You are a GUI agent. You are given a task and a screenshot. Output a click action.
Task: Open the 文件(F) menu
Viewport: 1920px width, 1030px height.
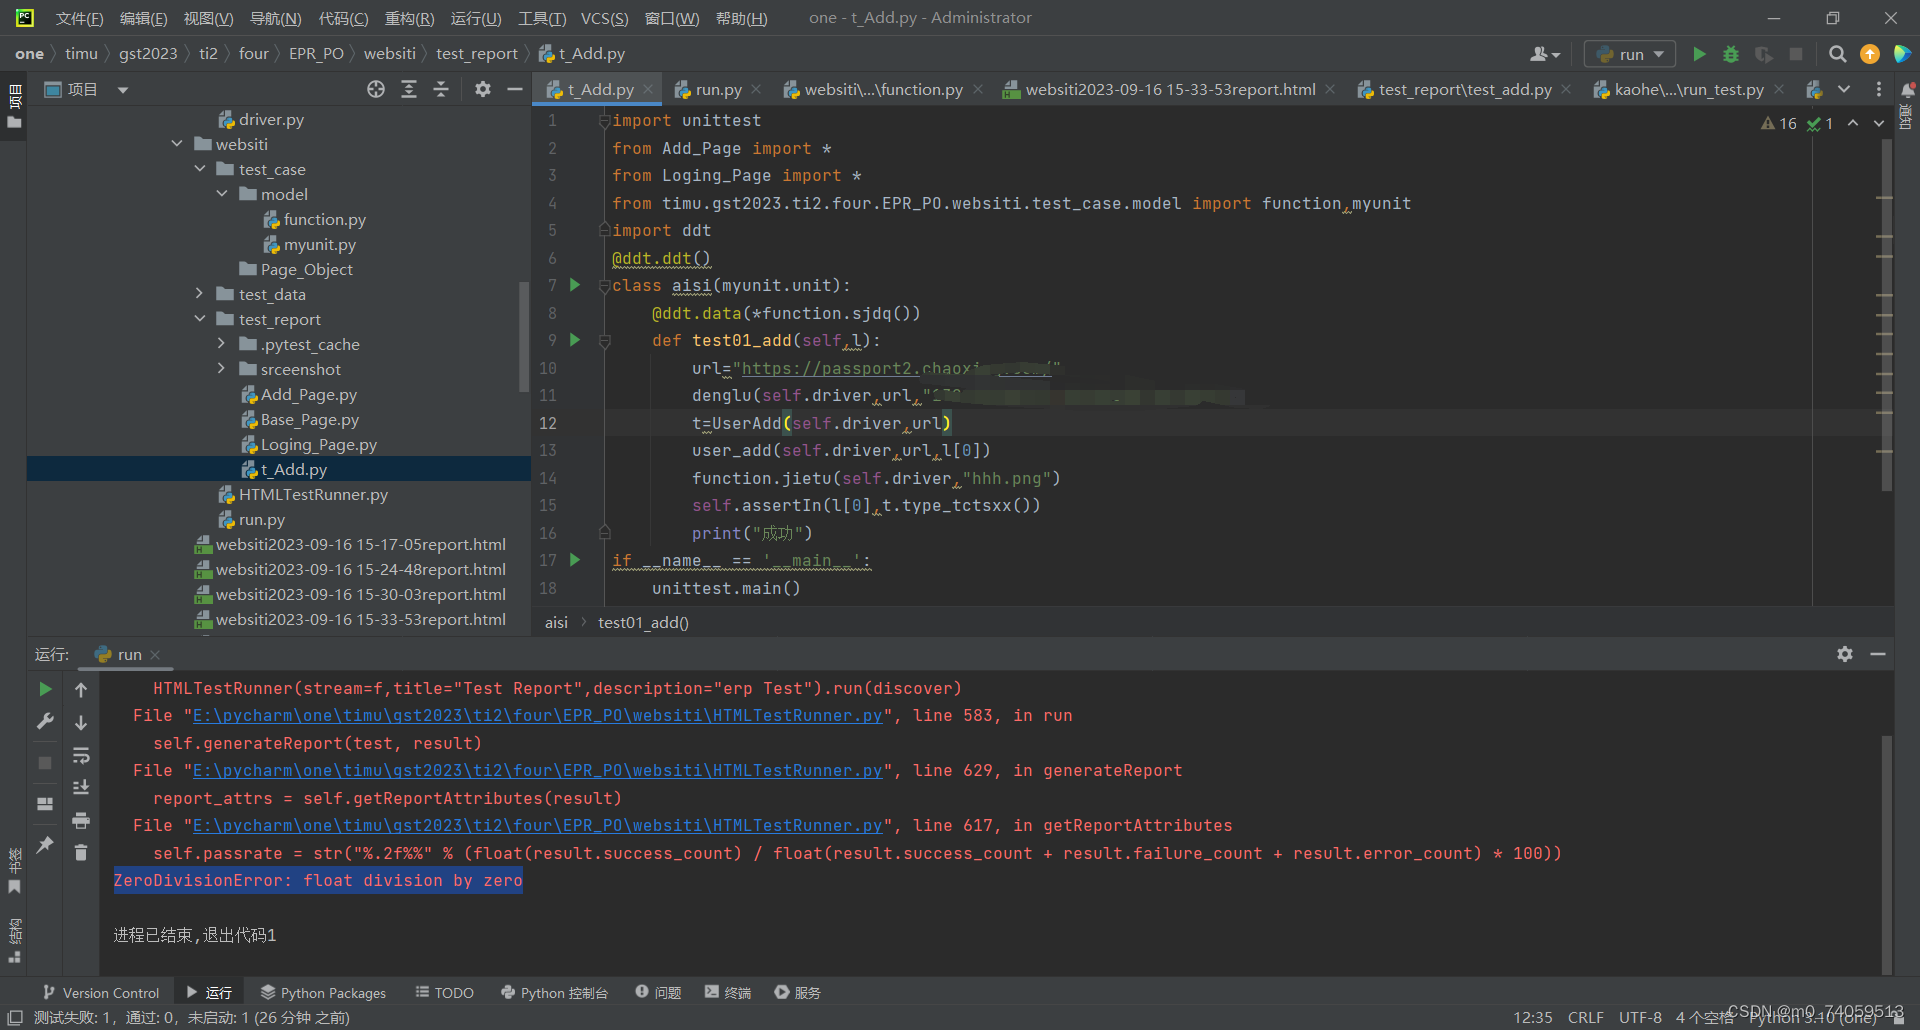tap(79, 18)
